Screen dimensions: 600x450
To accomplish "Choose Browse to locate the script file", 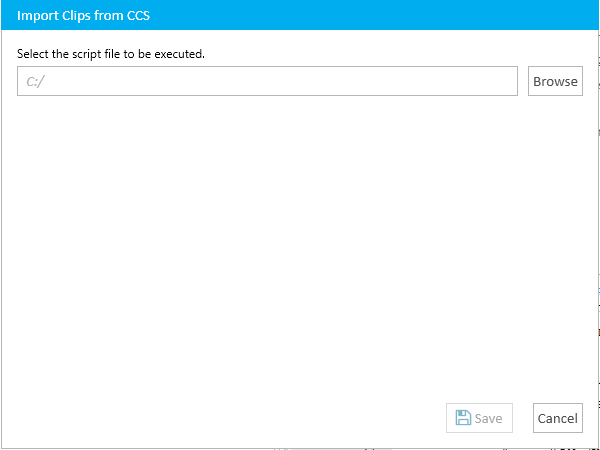I will (x=555, y=81).
